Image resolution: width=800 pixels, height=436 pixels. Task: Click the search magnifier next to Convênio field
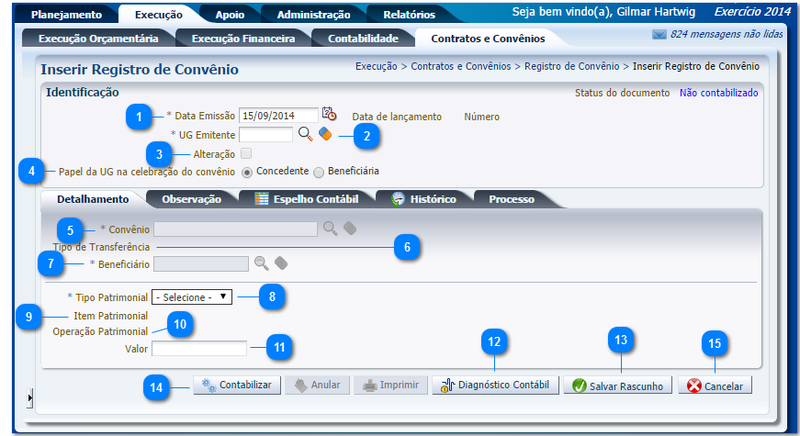[329, 229]
